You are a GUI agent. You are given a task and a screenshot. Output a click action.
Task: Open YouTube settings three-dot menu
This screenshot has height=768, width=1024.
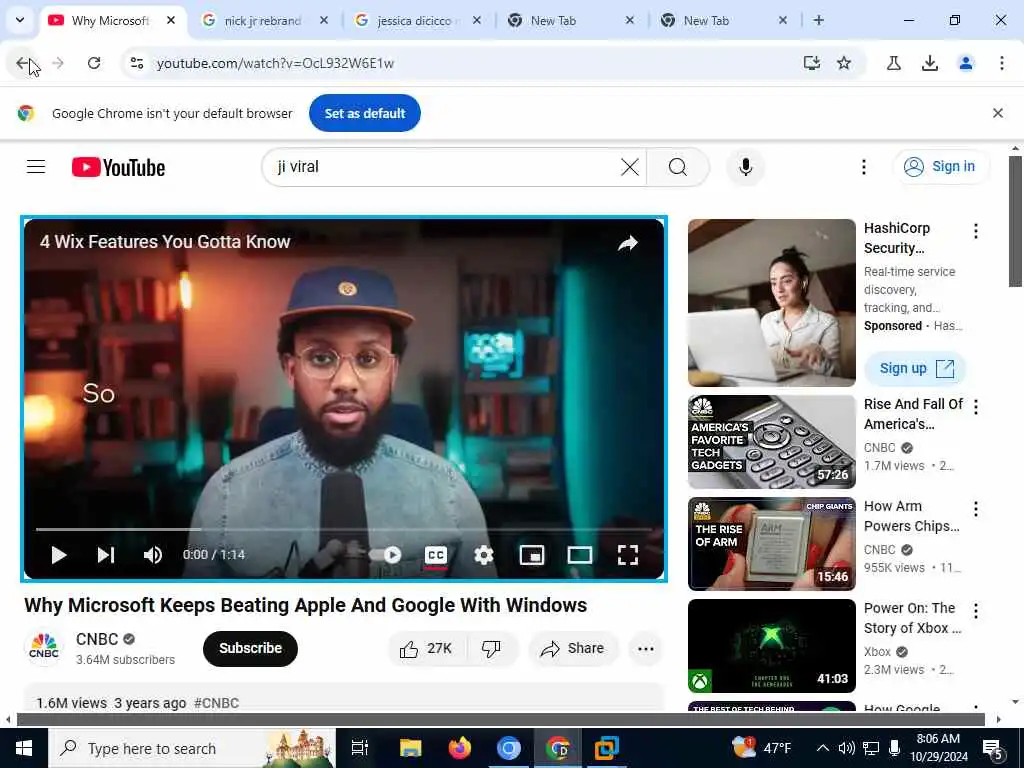click(x=863, y=167)
